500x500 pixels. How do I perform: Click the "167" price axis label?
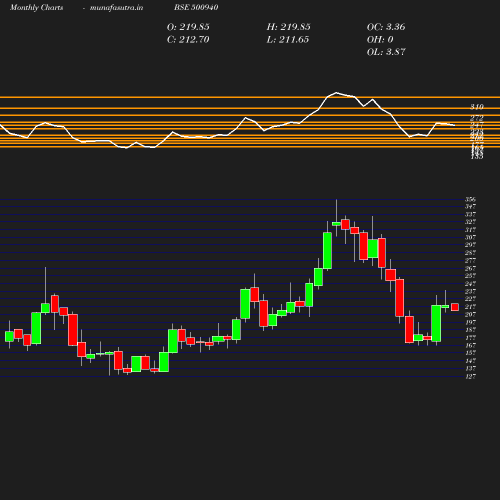pos(470,345)
